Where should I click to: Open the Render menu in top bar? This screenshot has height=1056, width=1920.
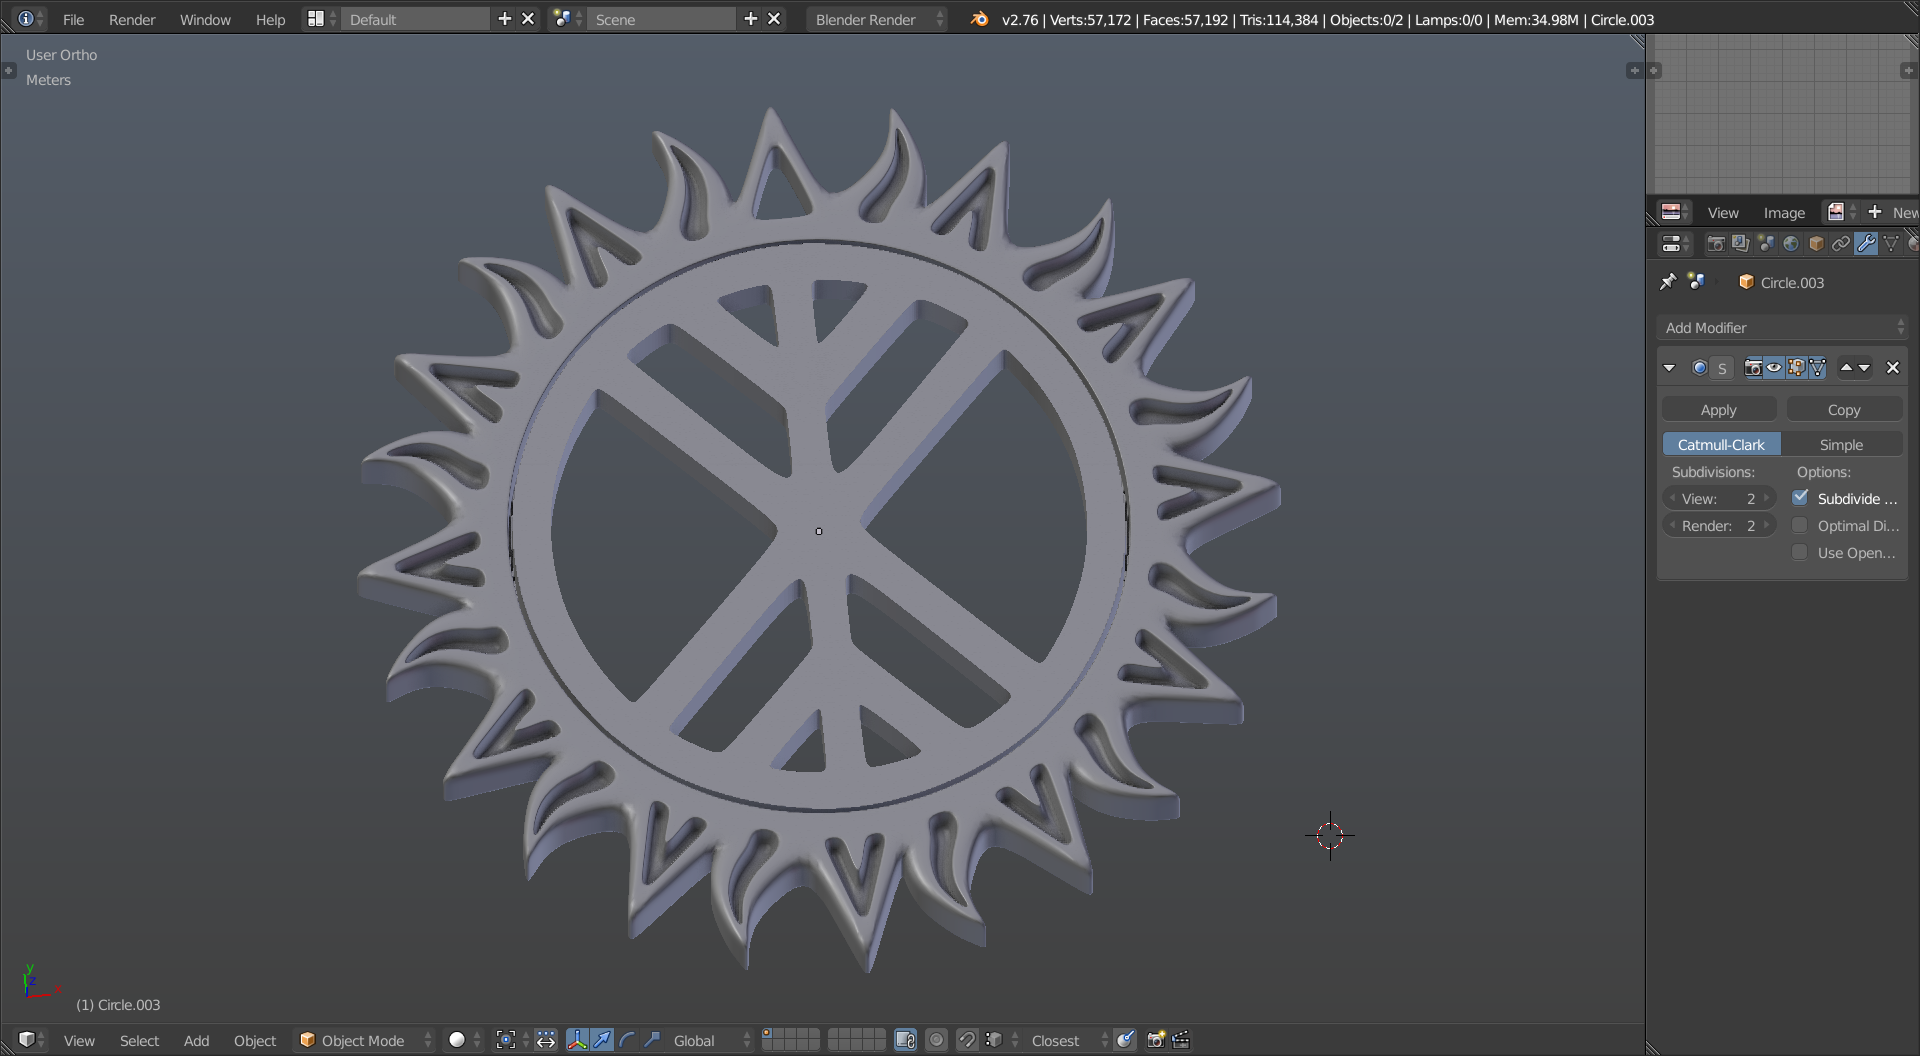click(x=132, y=19)
